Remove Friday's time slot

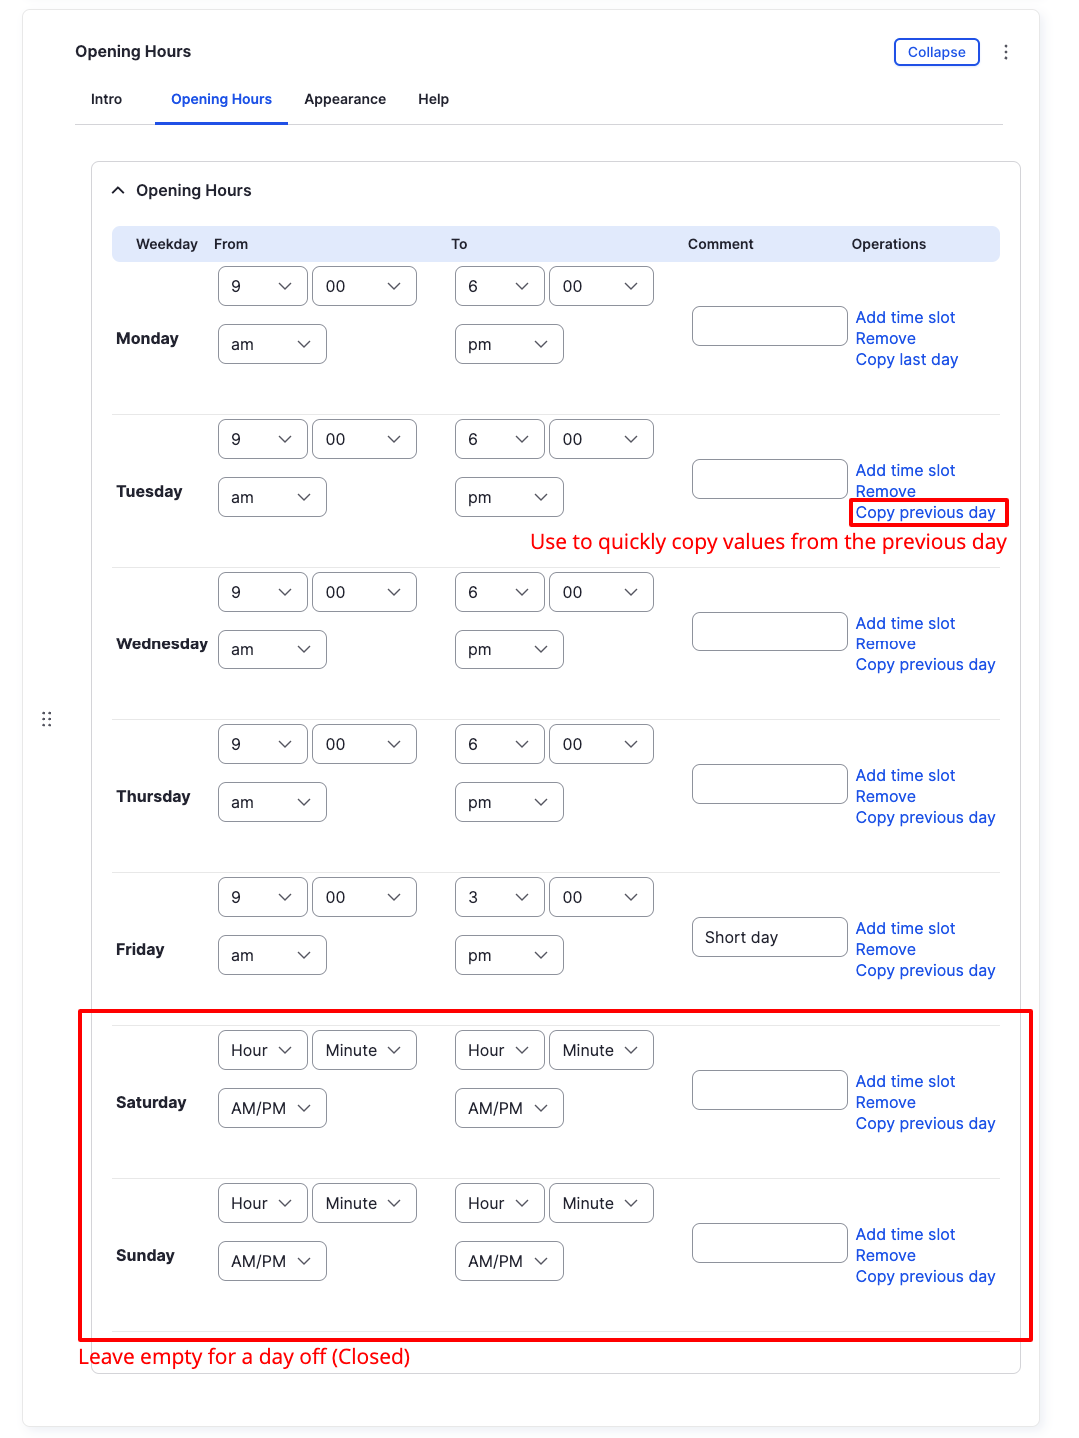click(885, 949)
